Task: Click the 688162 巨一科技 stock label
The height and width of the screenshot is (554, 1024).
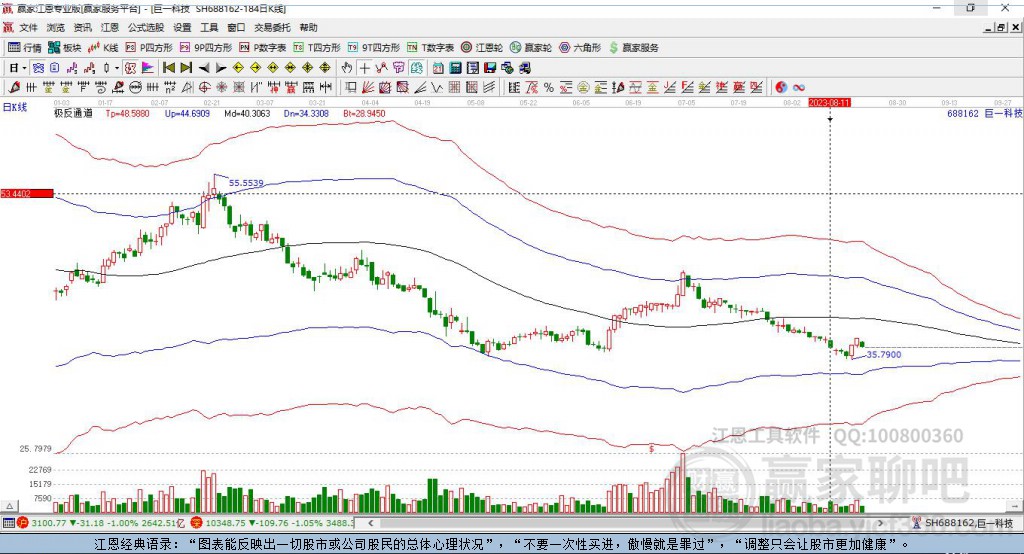Action: click(984, 113)
